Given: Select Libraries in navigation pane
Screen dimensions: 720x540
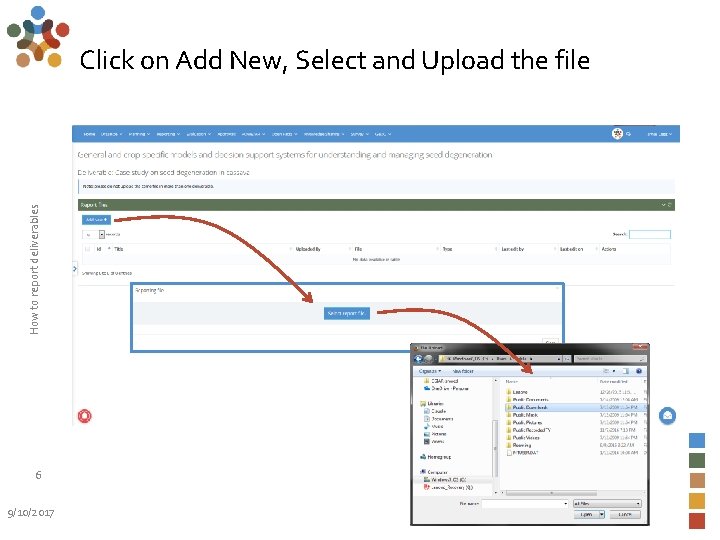Looking at the screenshot, I should point(432,404).
